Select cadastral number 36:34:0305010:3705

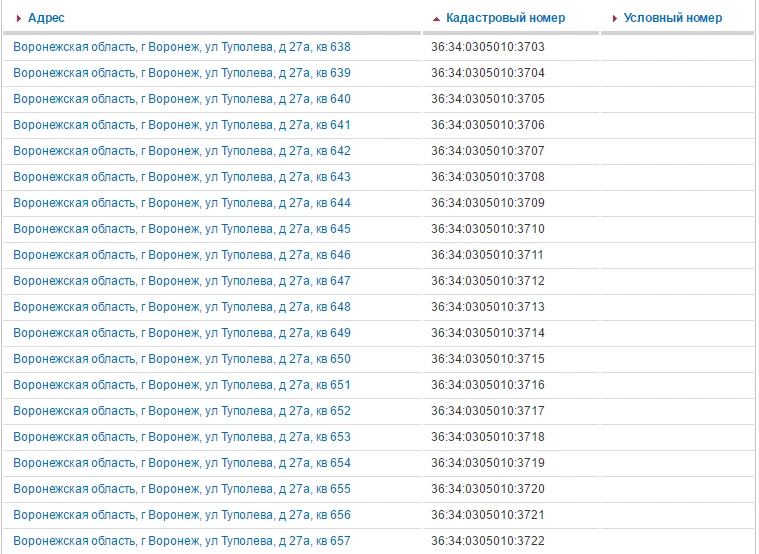pyautogui.click(x=488, y=99)
